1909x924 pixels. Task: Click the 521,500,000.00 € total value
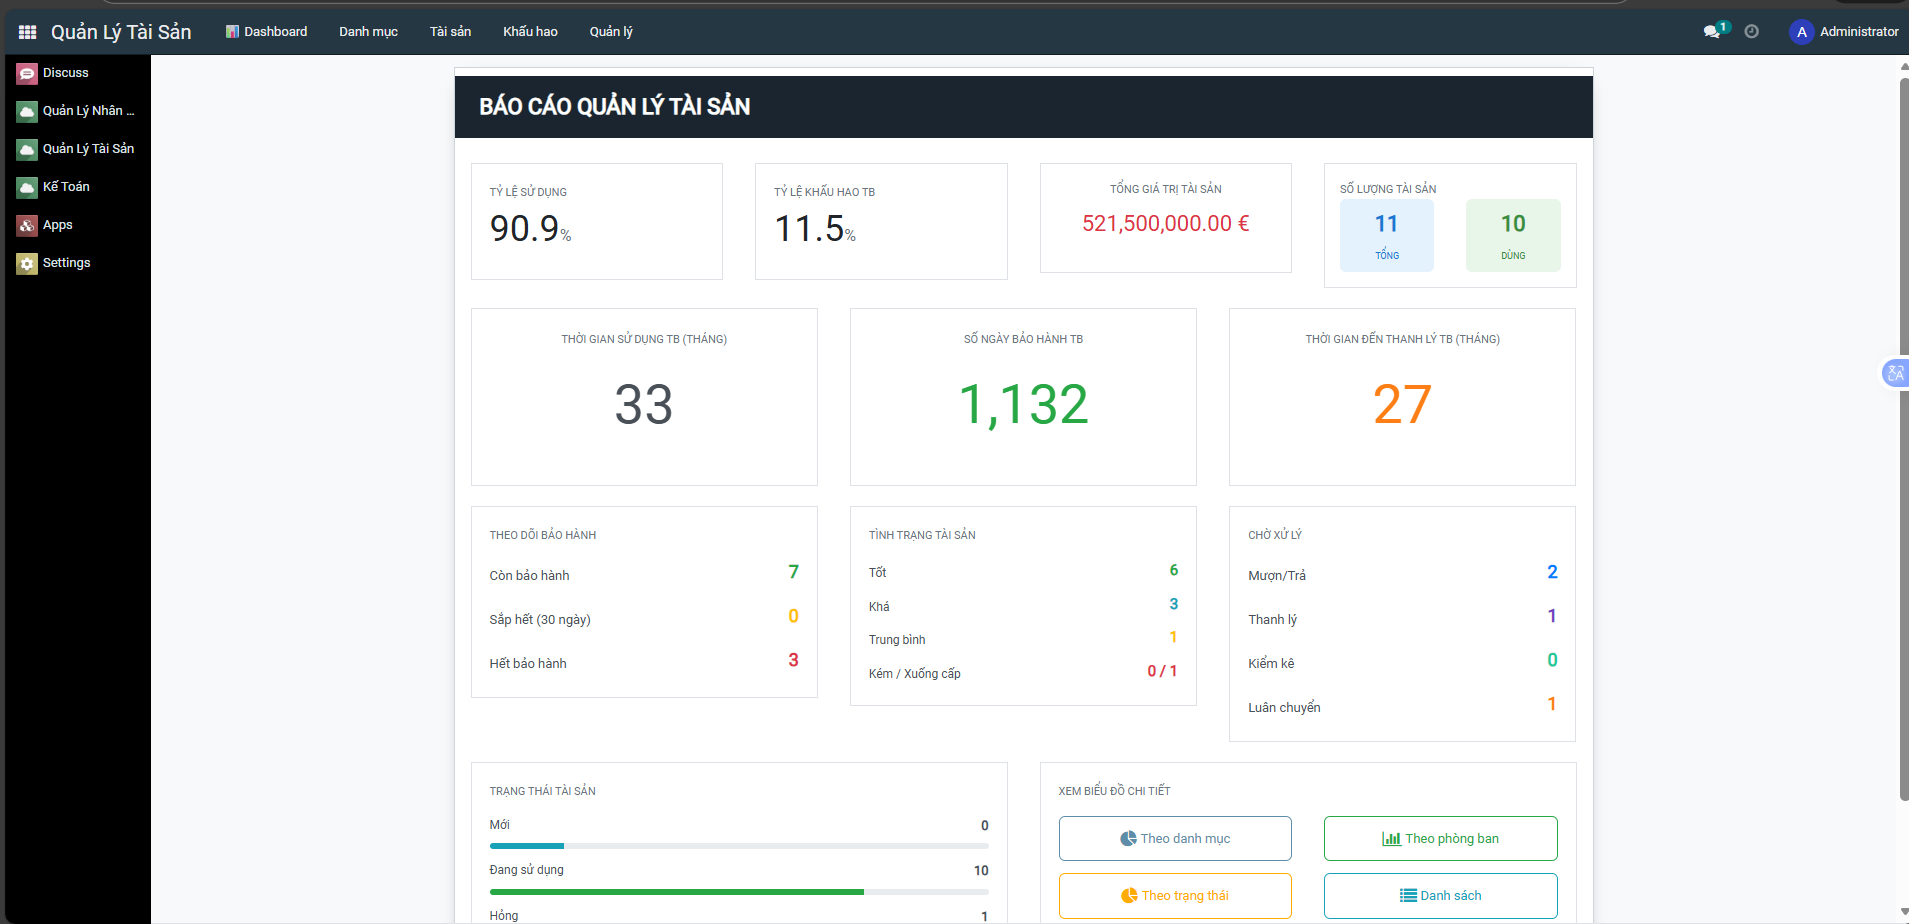tap(1166, 223)
